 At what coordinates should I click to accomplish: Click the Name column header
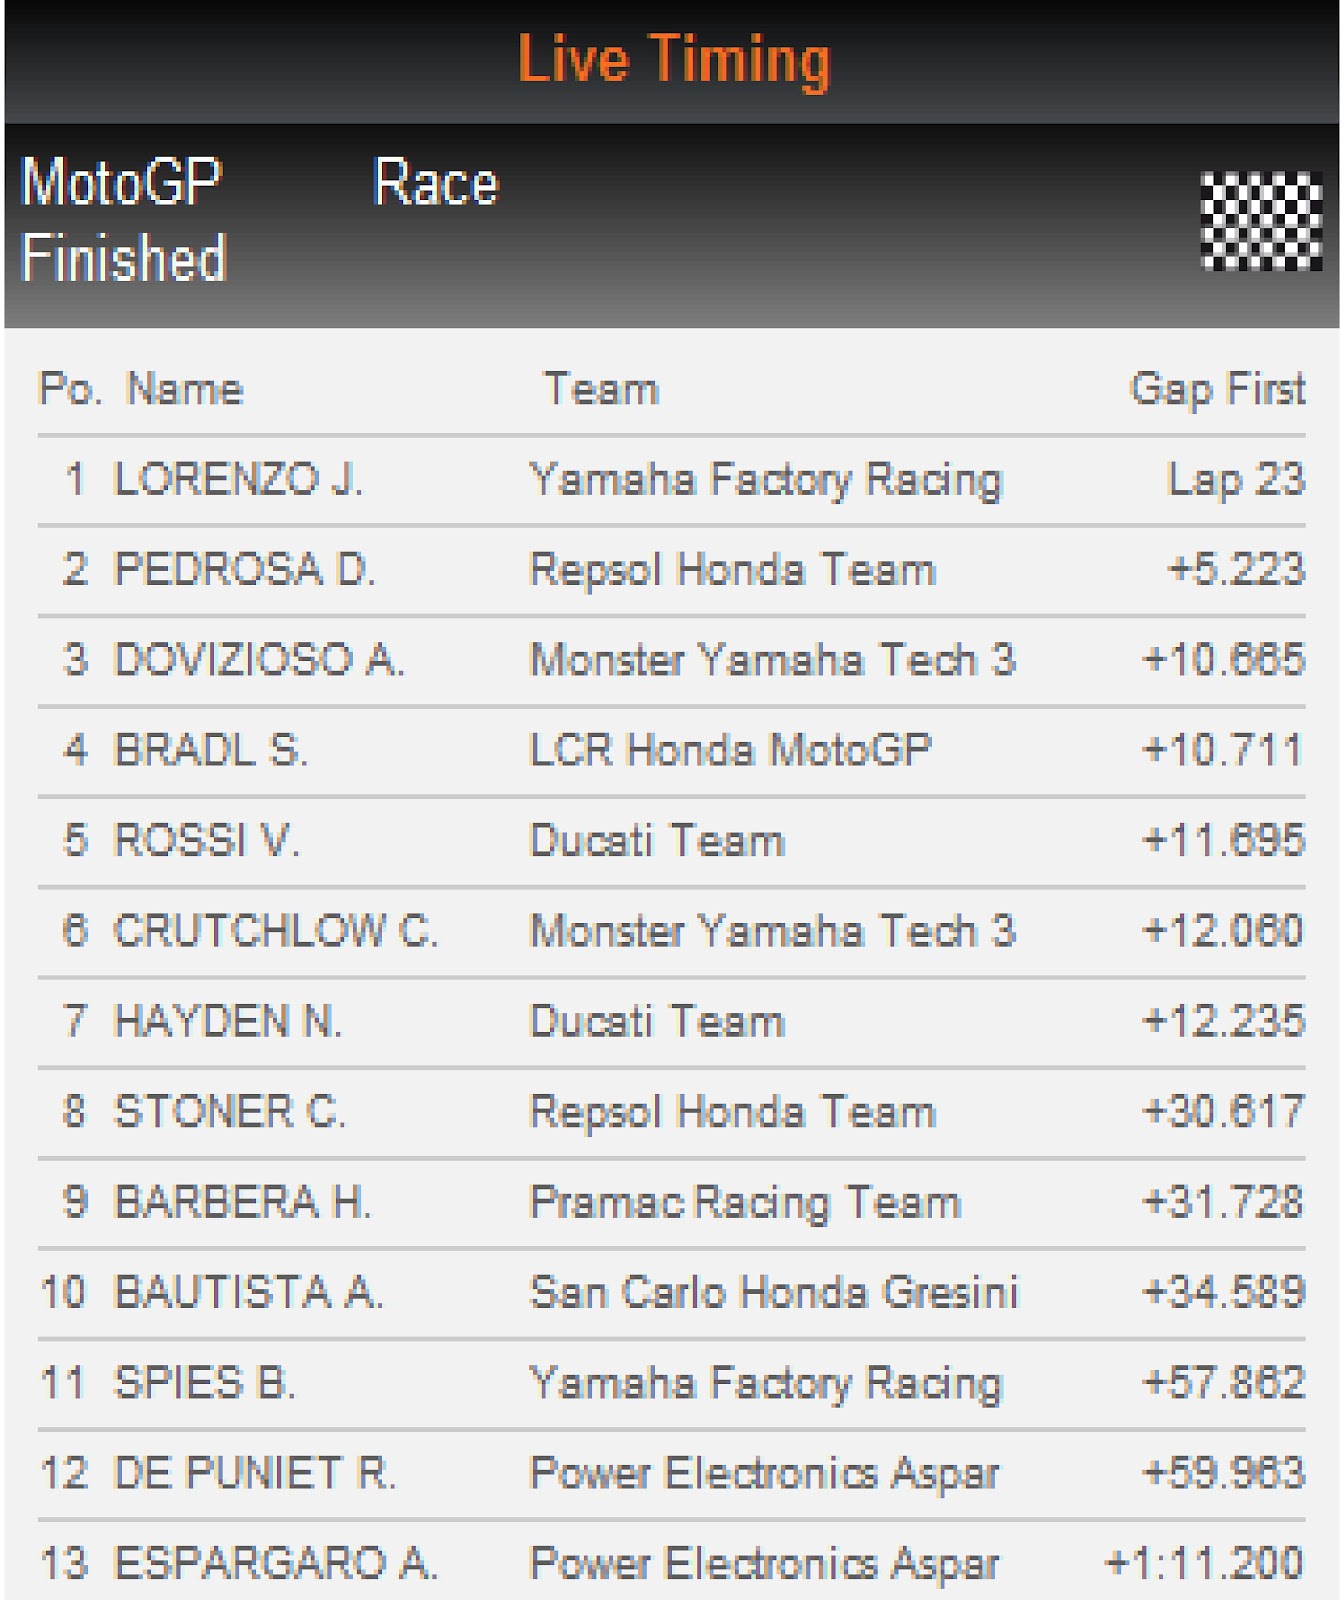[185, 389]
